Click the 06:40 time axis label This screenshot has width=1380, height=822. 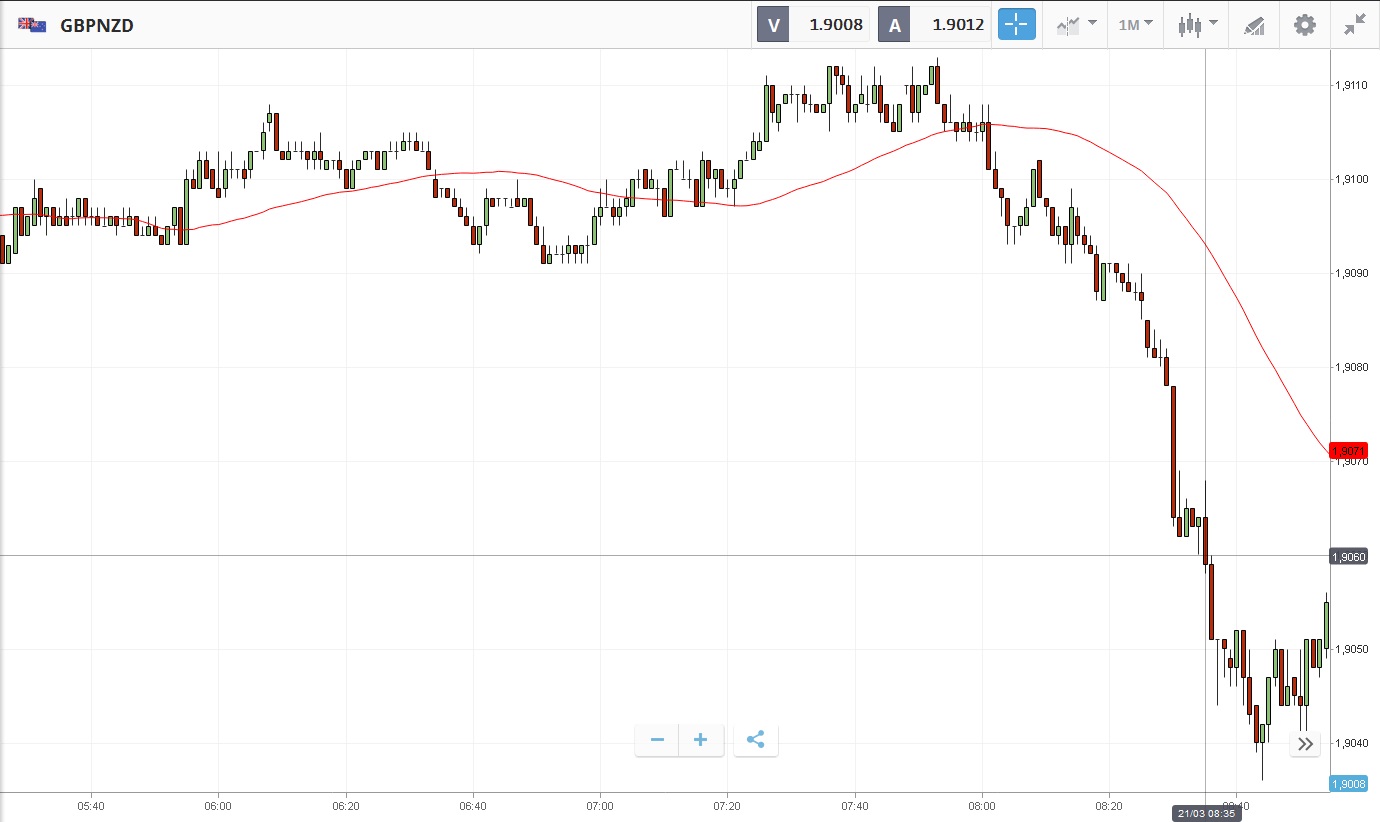tap(473, 806)
